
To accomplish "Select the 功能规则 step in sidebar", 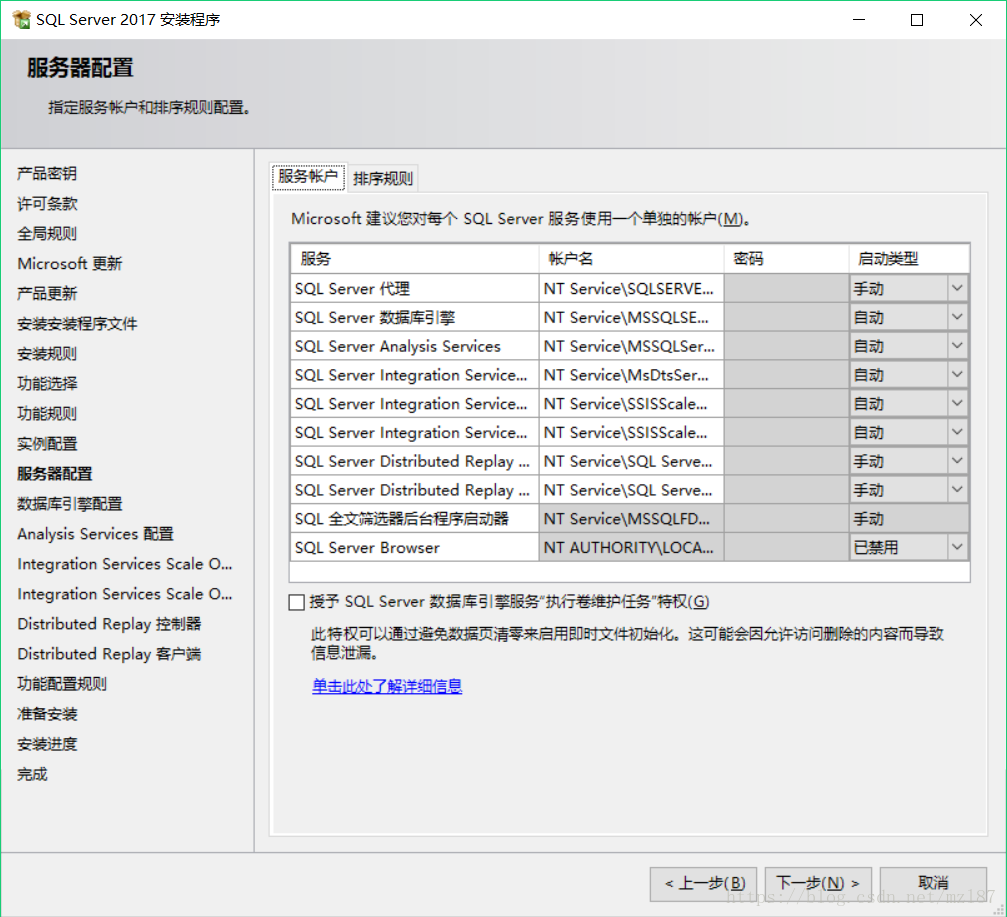I will (x=47, y=414).
